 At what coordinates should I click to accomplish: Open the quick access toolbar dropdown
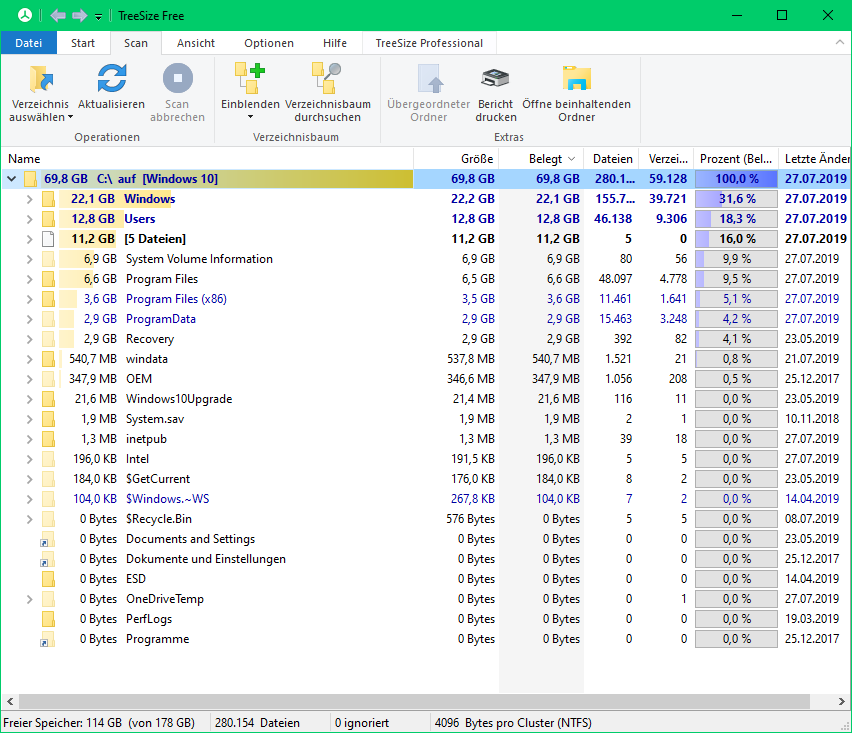pyautogui.click(x=98, y=16)
